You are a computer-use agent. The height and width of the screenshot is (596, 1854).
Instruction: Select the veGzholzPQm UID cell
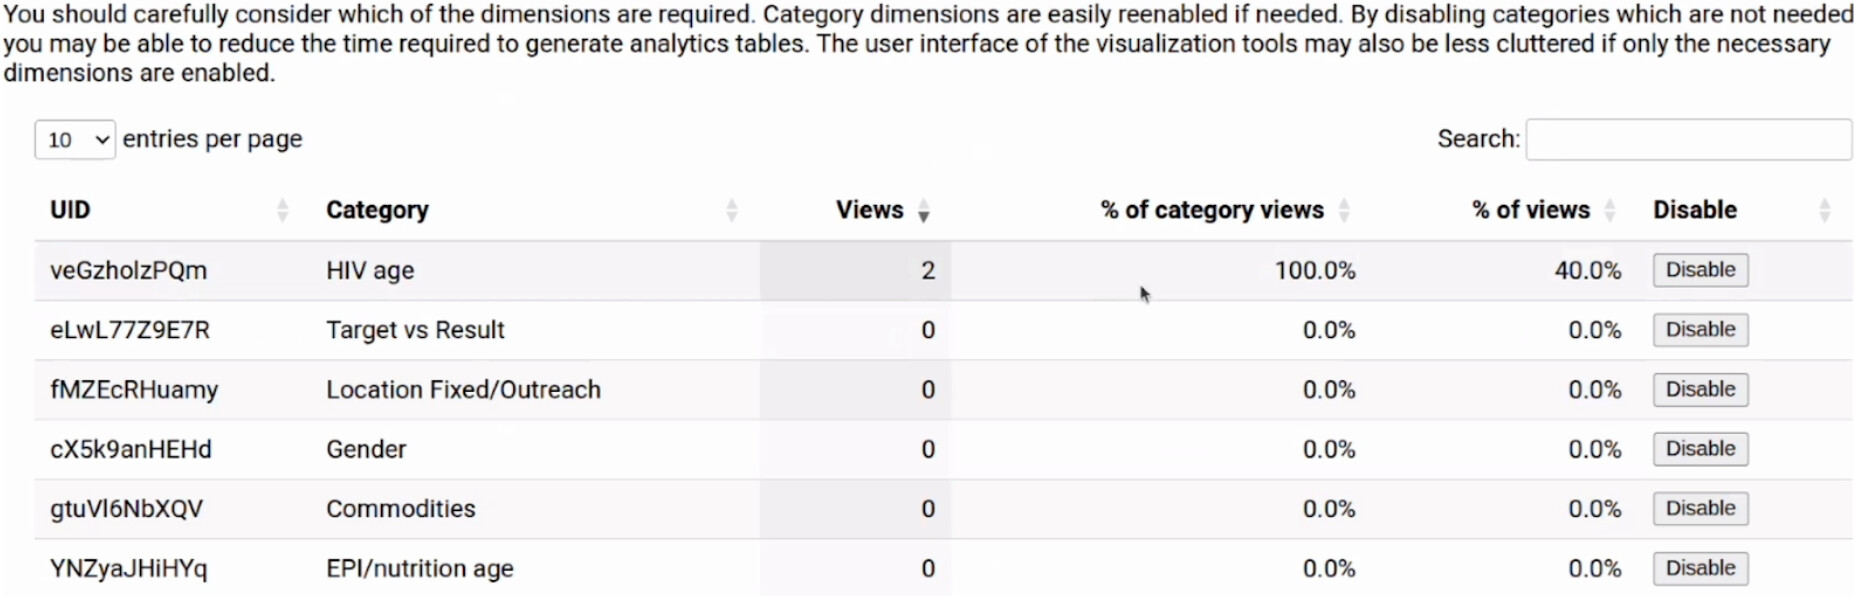pyautogui.click(x=128, y=271)
